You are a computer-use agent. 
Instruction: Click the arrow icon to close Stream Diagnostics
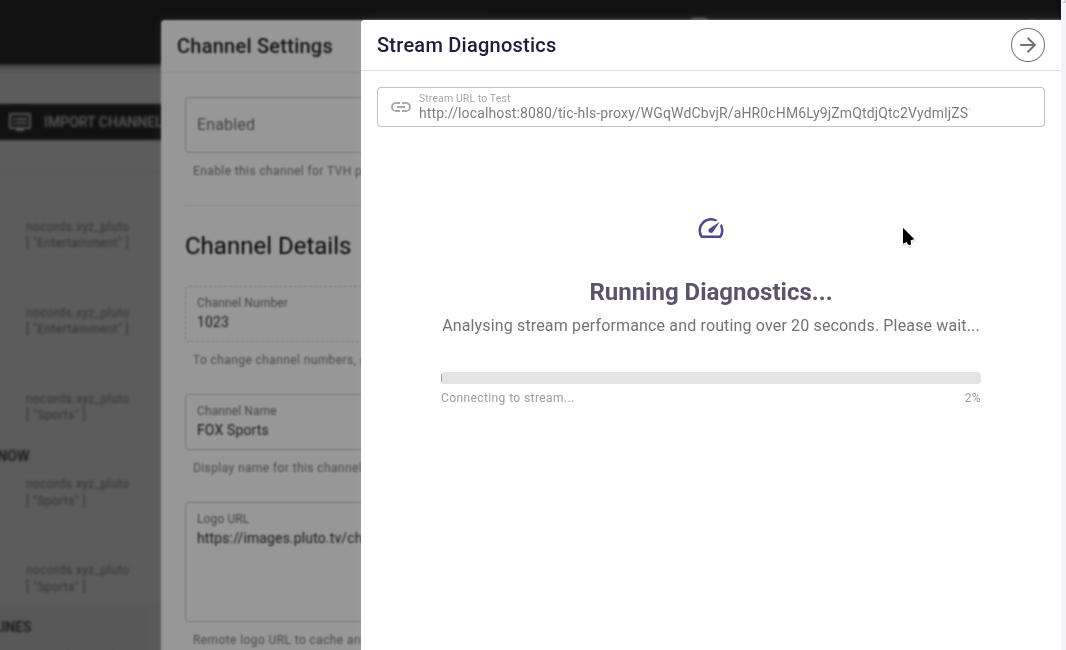[1027, 44]
